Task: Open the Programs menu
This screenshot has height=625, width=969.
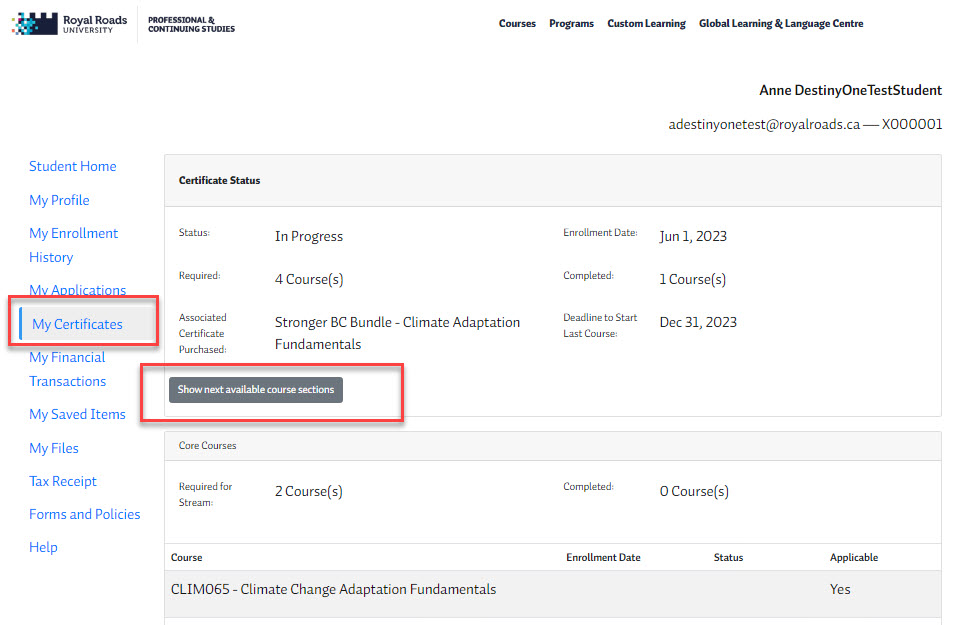Action: tap(571, 23)
